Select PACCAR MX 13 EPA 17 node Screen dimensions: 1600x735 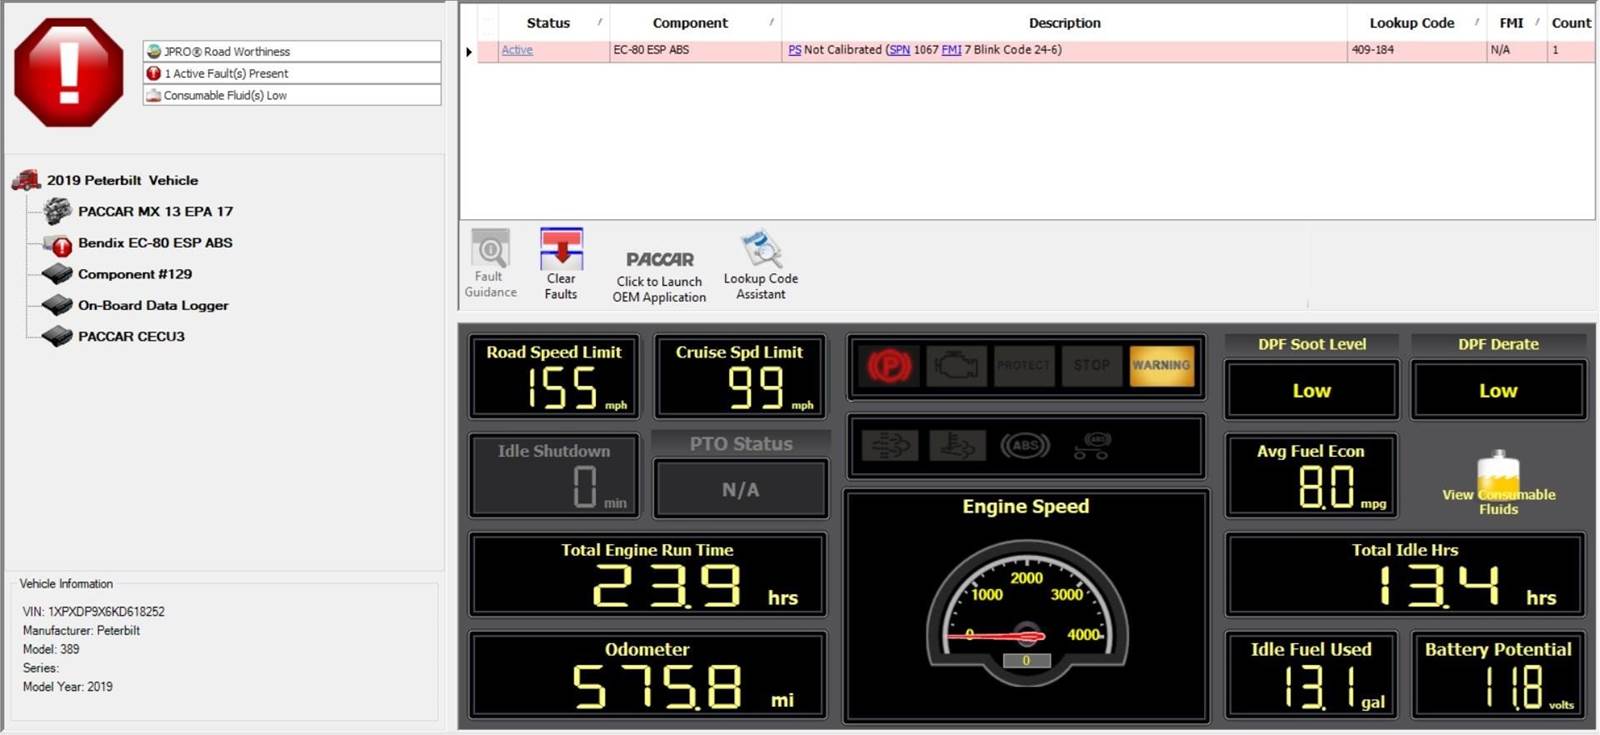(x=155, y=212)
